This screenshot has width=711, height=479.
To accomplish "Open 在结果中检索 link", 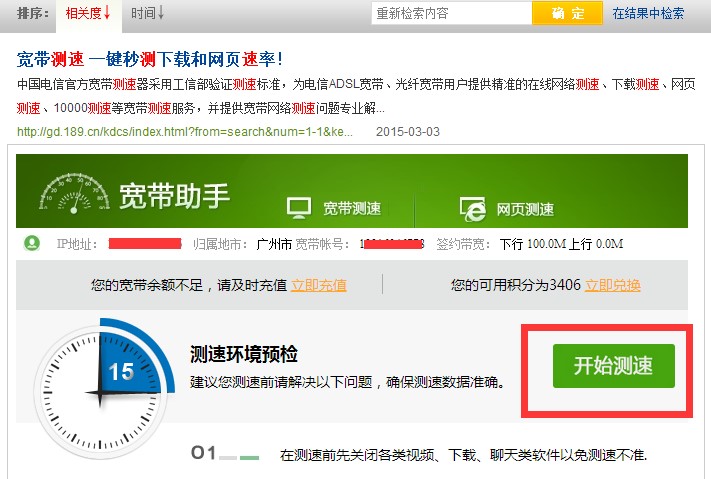I will pyautogui.click(x=648, y=14).
